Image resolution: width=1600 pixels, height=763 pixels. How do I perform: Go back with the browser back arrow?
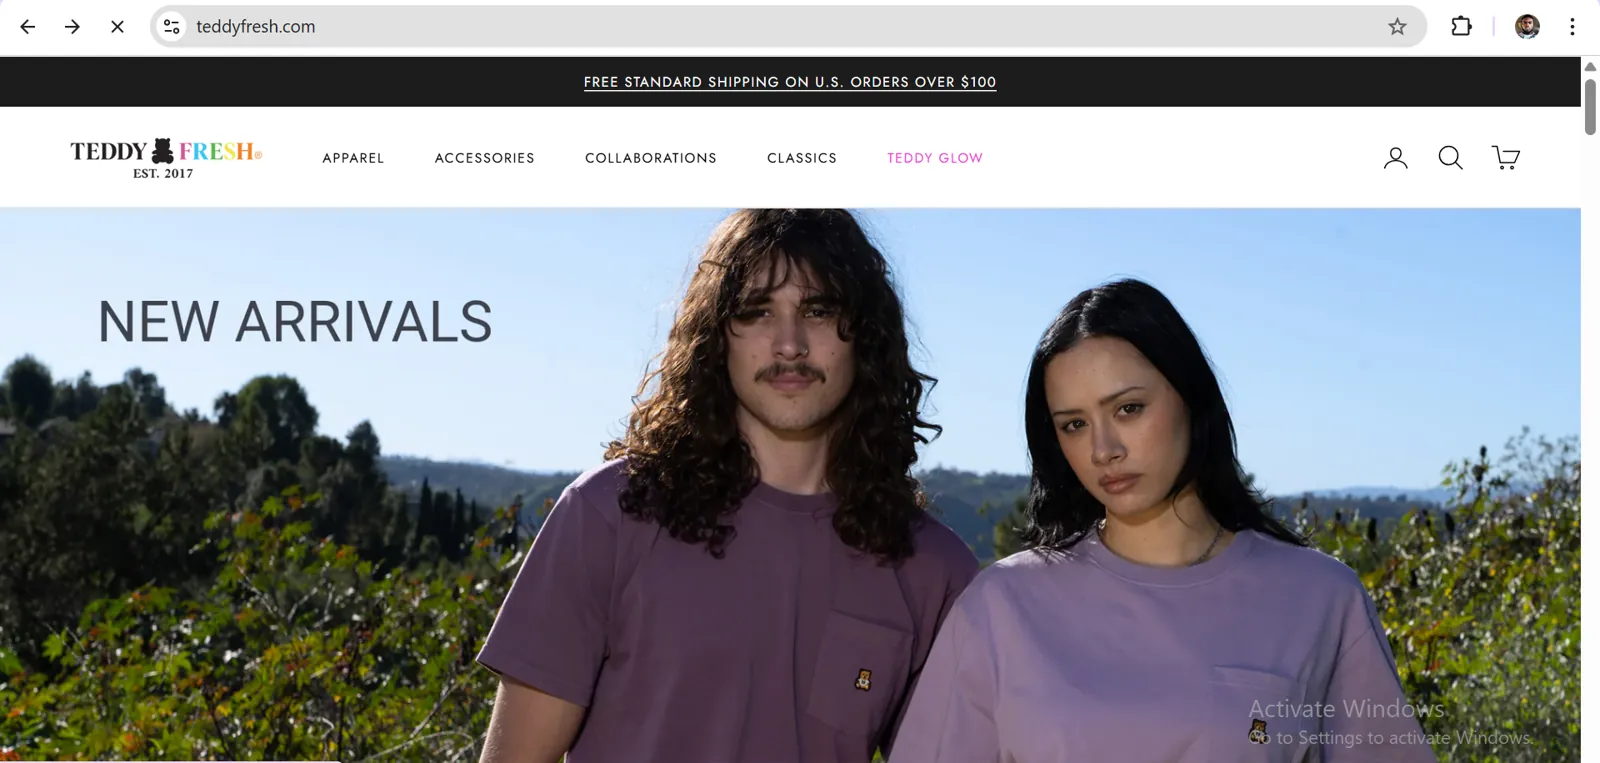click(x=28, y=27)
